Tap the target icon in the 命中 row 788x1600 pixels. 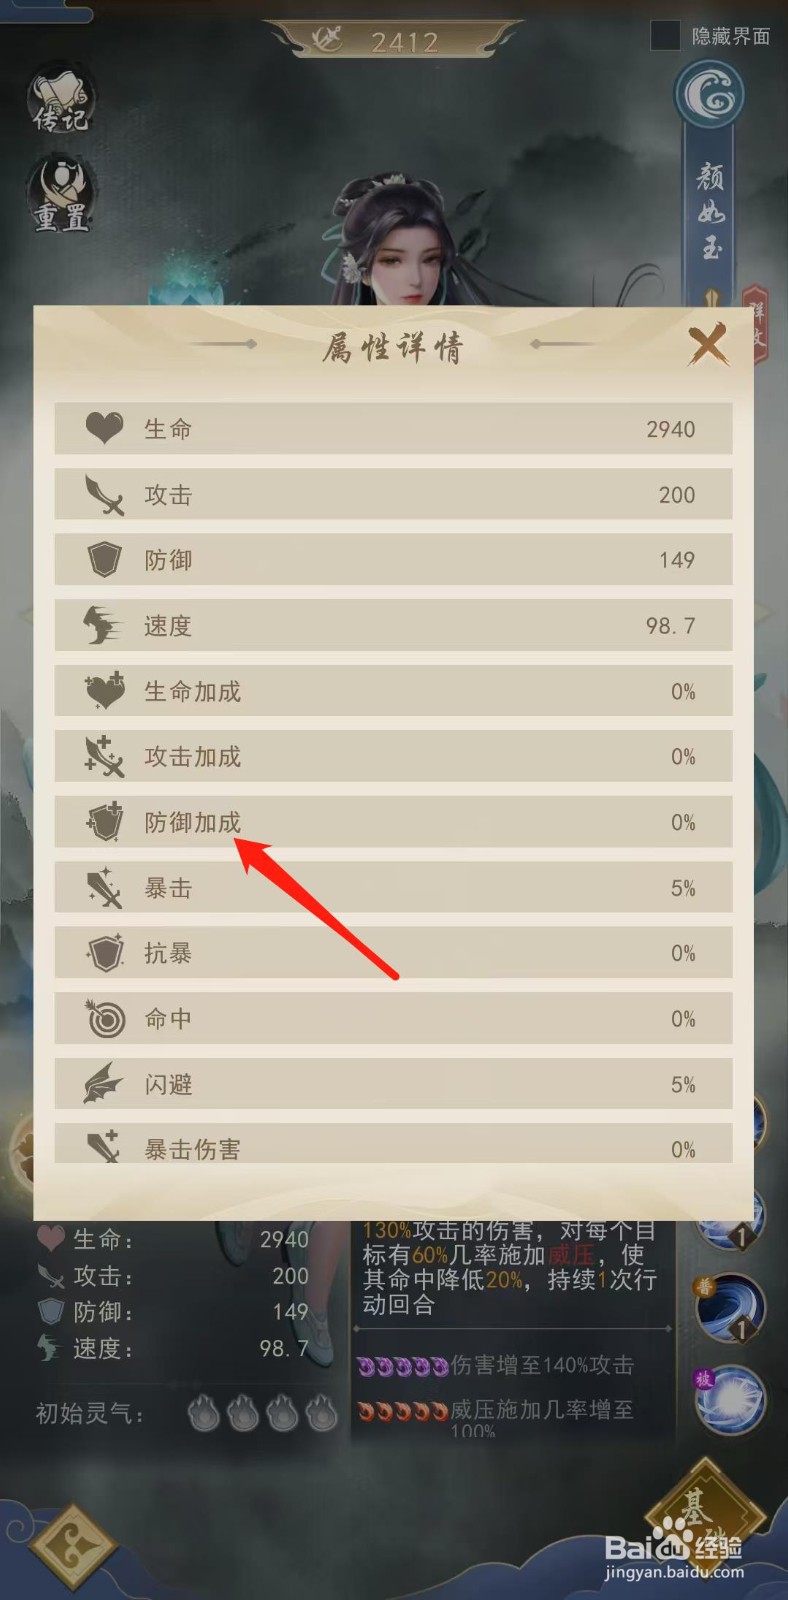pos(105,1019)
